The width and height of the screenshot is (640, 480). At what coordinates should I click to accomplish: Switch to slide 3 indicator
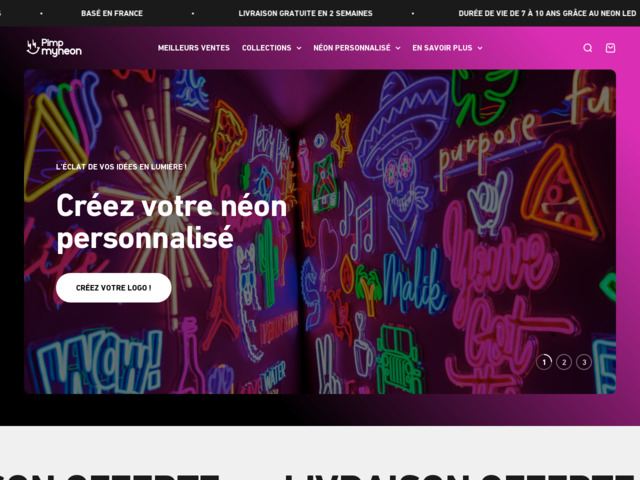[x=584, y=362]
